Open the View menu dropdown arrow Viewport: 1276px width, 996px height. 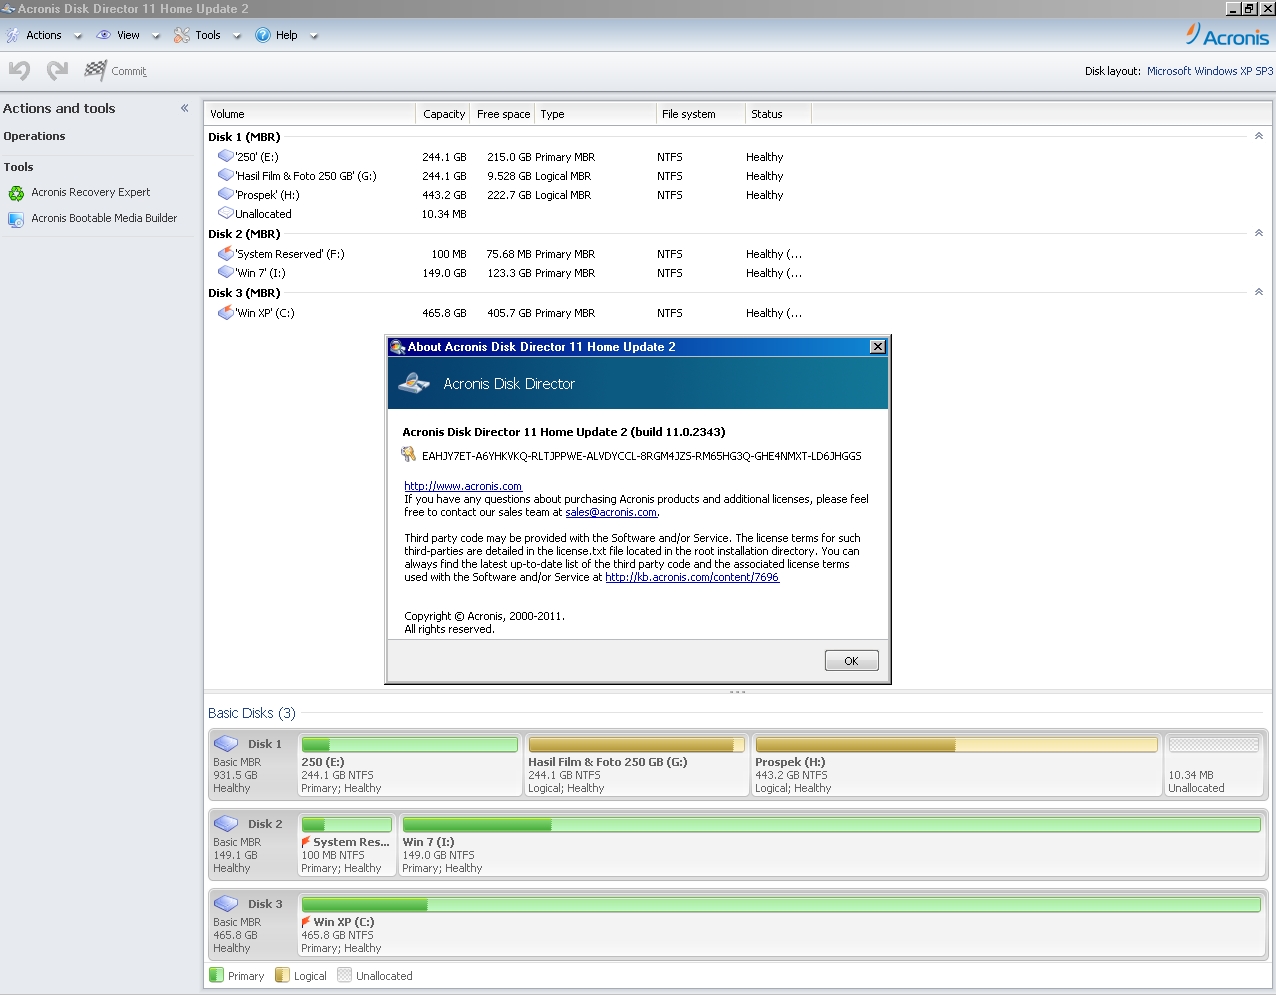(156, 36)
